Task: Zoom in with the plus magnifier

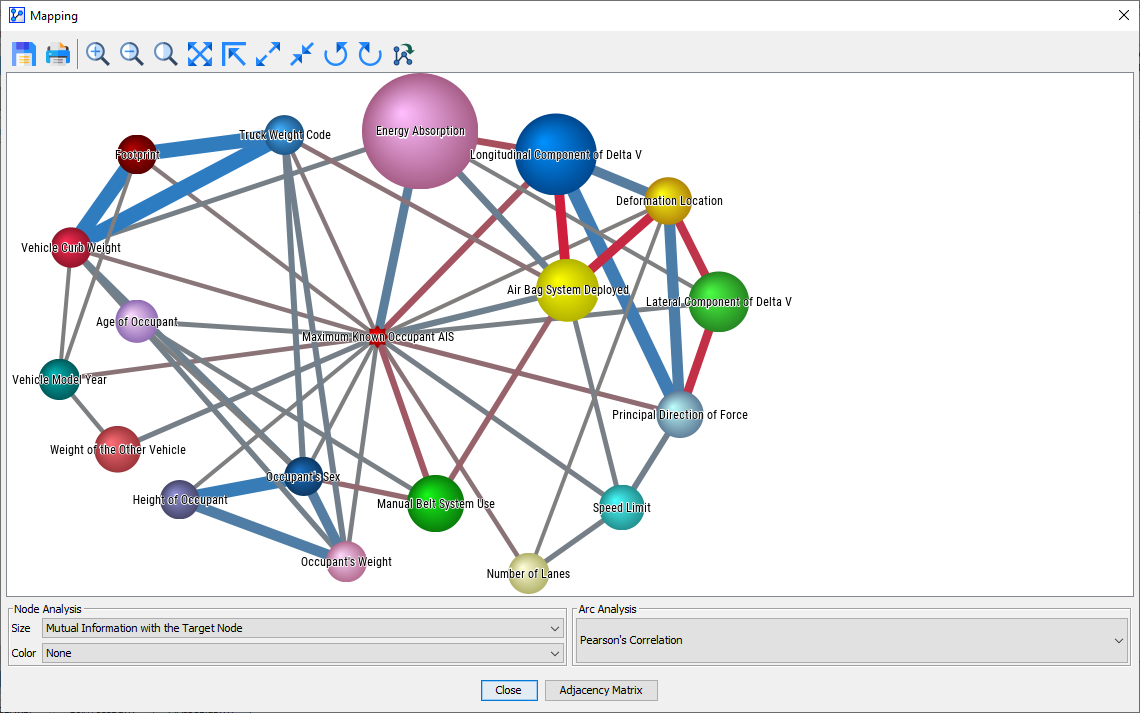Action: (x=98, y=54)
